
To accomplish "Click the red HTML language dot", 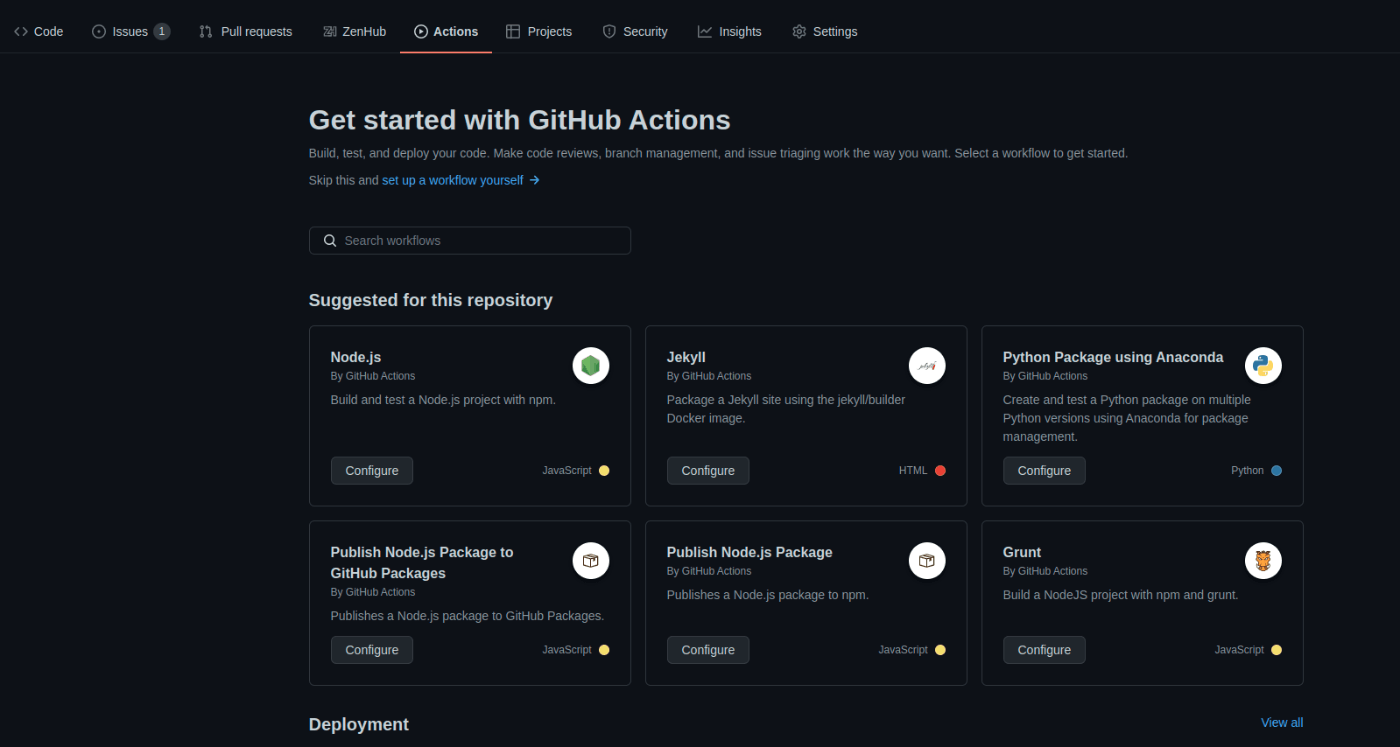I will 940,471.
